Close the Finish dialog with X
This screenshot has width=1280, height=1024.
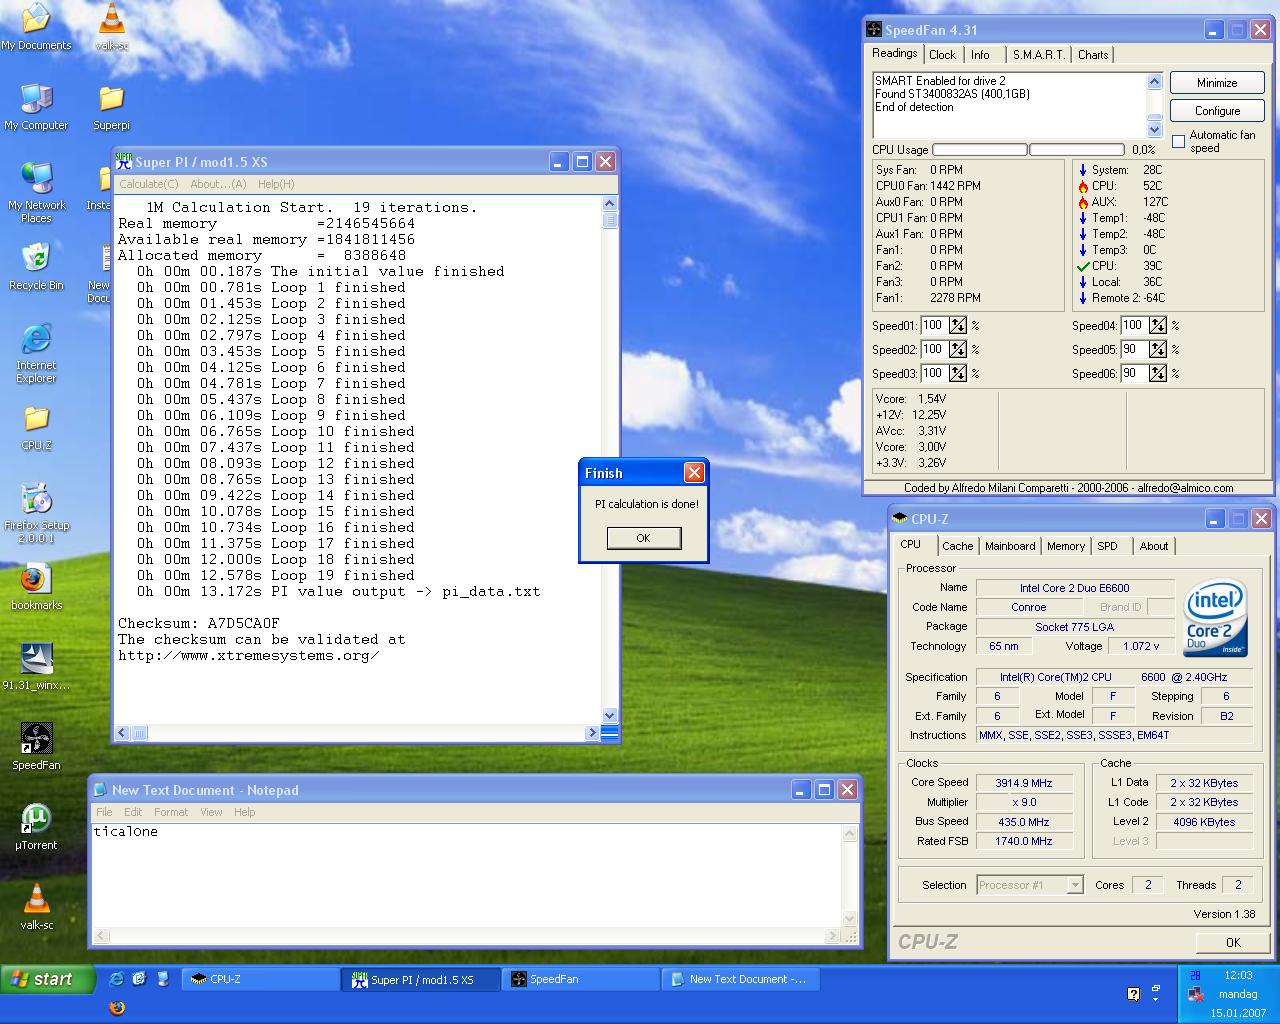[x=694, y=473]
